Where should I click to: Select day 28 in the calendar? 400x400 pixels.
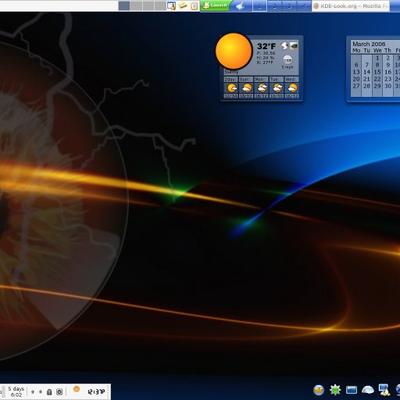[x=367, y=86]
